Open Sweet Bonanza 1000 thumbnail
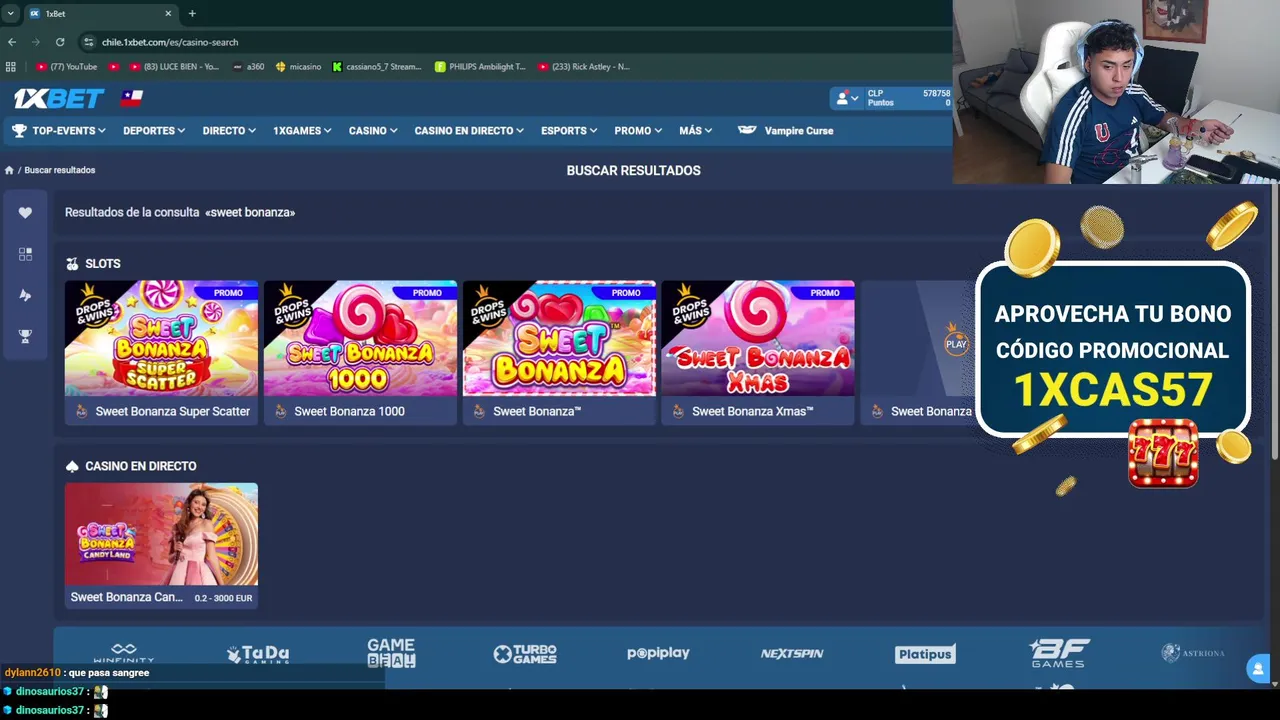This screenshot has height=720, width=1280. tap(360, 338)
